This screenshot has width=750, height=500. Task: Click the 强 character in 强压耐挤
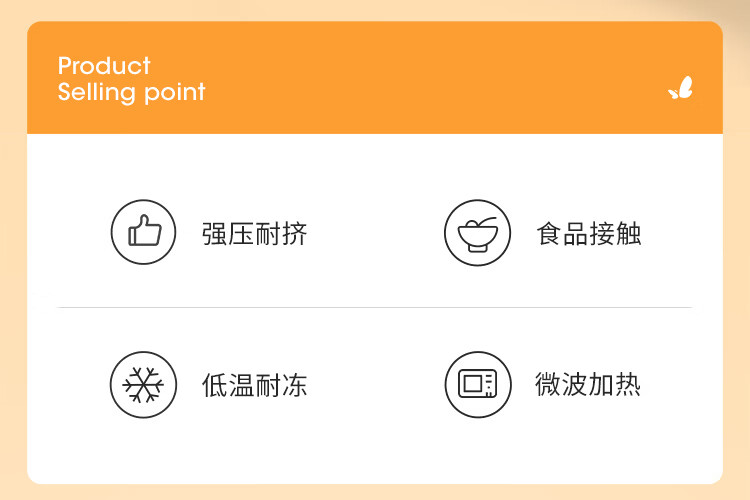(215, 234)
